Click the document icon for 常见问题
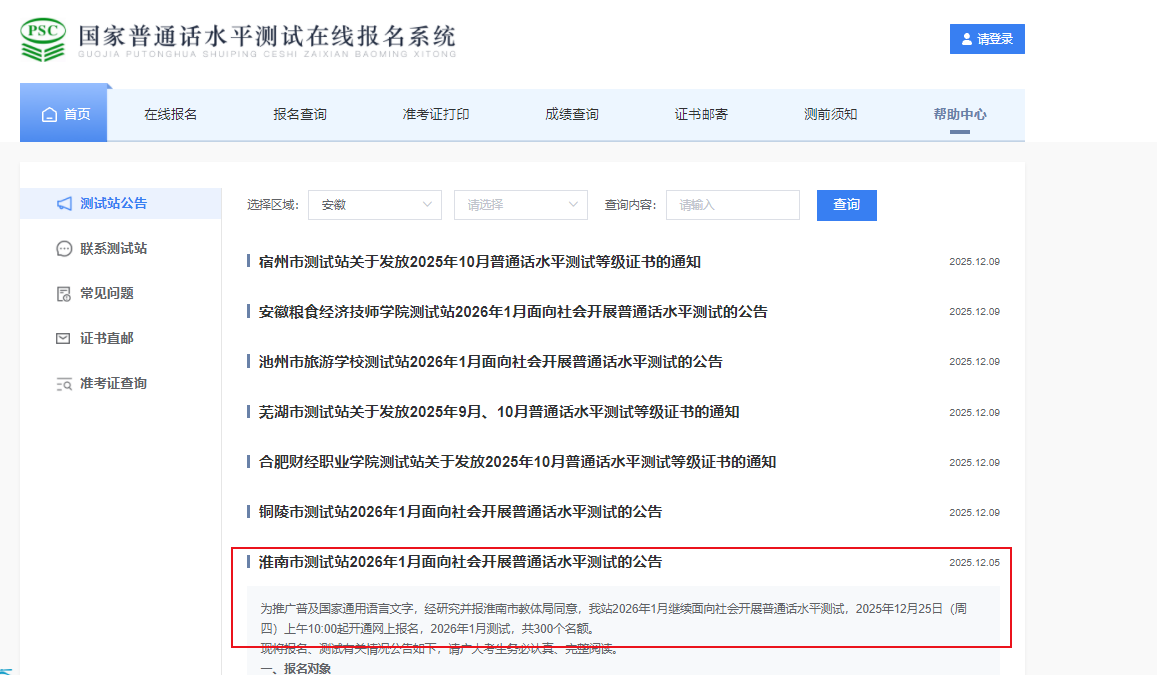Image resolution: width=1157 pixels, height=675 pixels. pyautogui.click(x=64, y=294)
